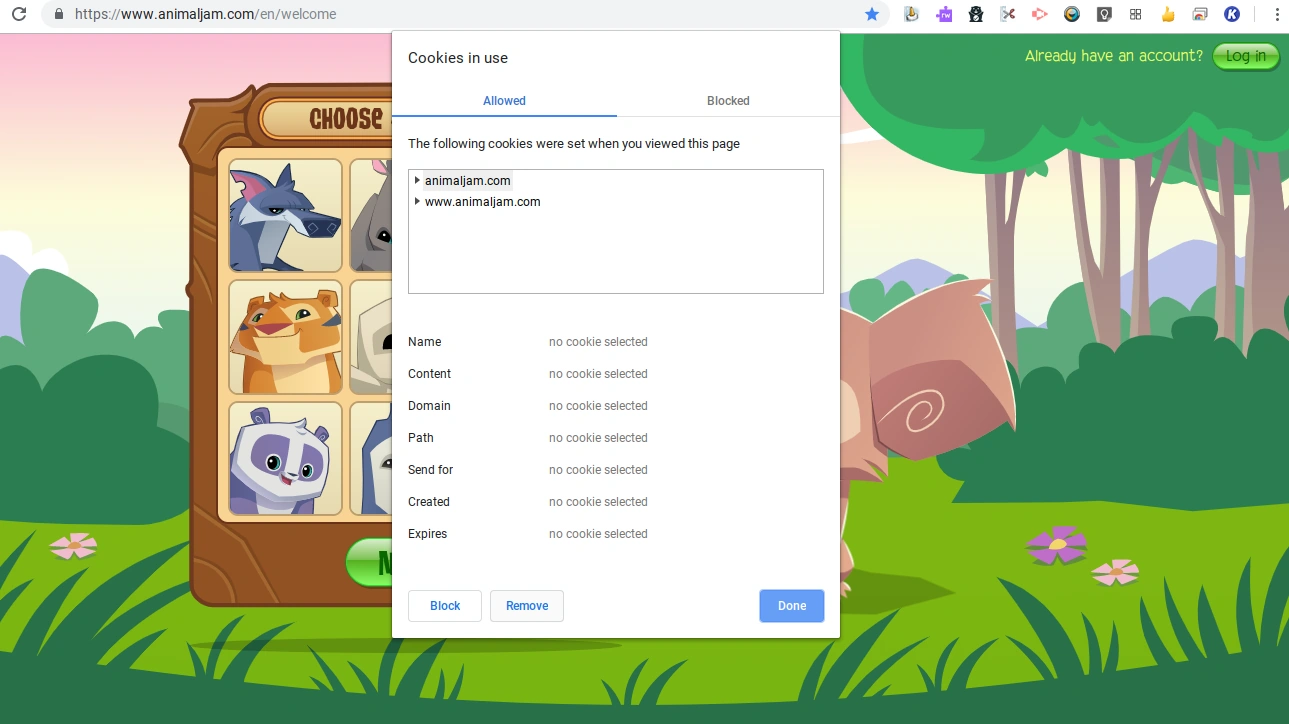Click the padlock site info icon

(x=58, y=15)
